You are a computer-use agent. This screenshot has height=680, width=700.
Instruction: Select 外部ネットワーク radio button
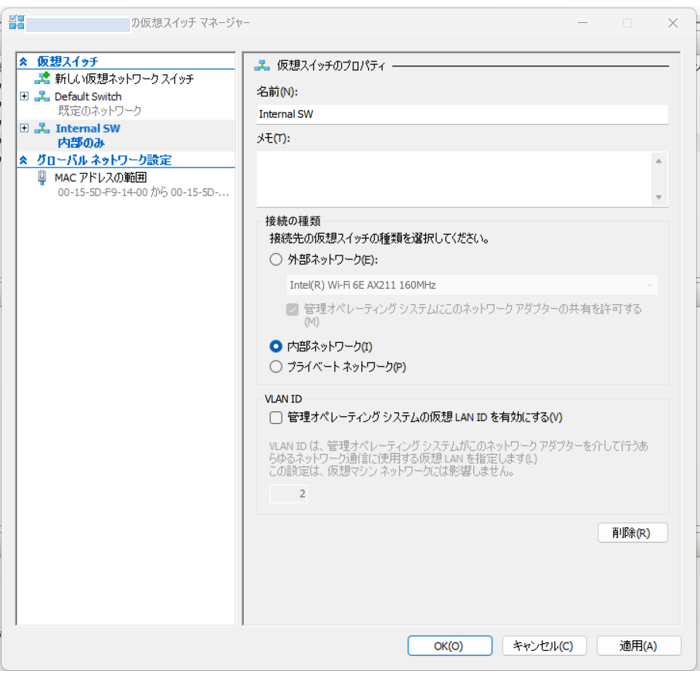(276, 259)
